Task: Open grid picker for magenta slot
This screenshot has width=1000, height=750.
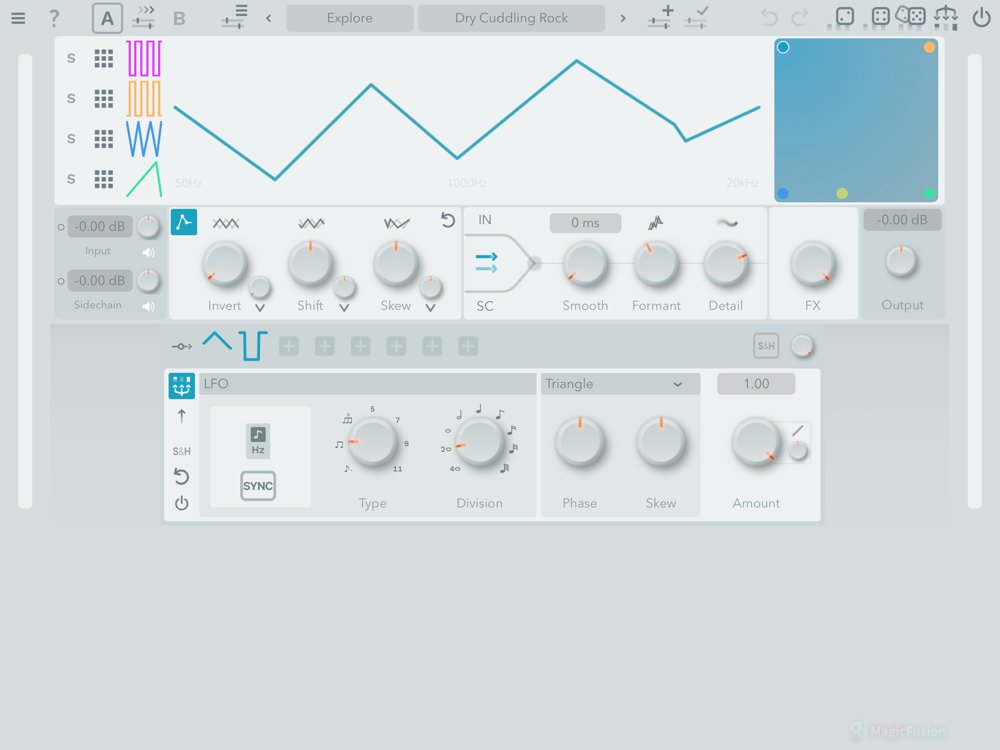Action: click(104, 59)
